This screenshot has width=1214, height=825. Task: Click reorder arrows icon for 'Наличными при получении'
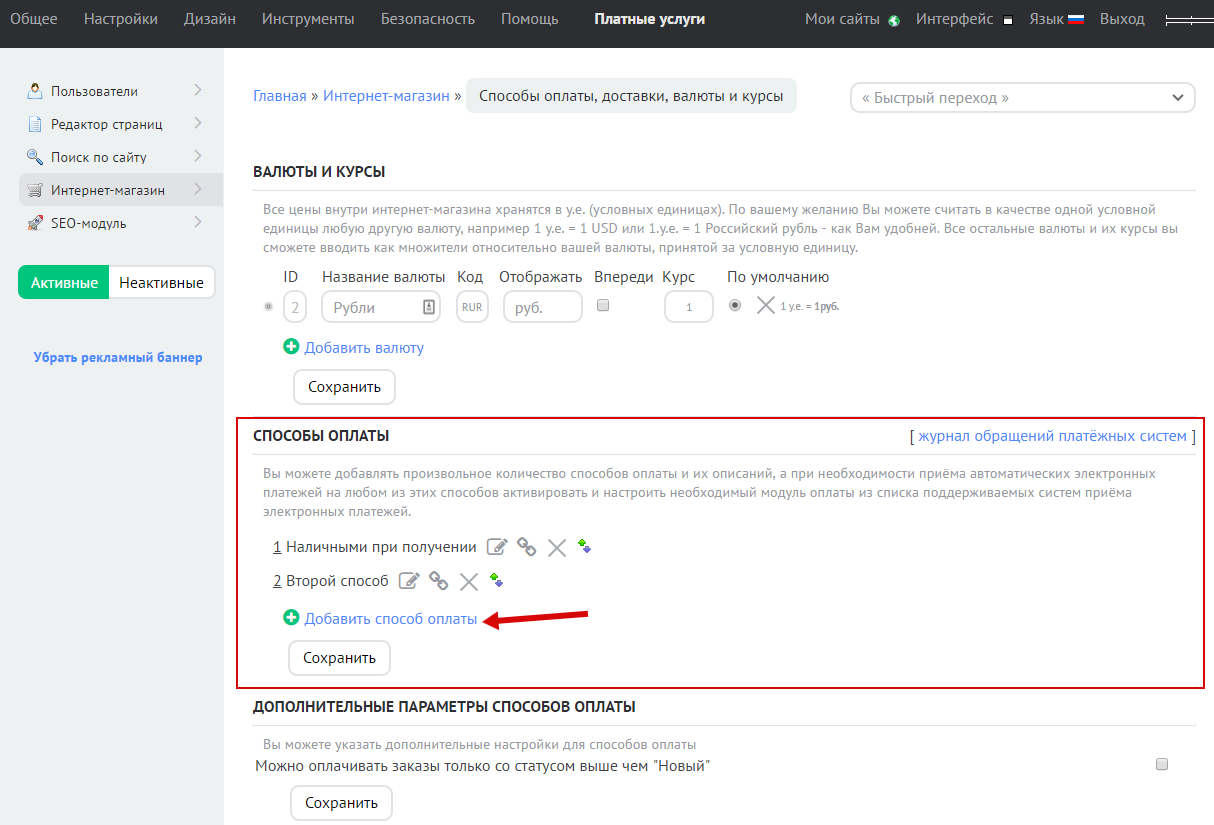coord(585,546)
